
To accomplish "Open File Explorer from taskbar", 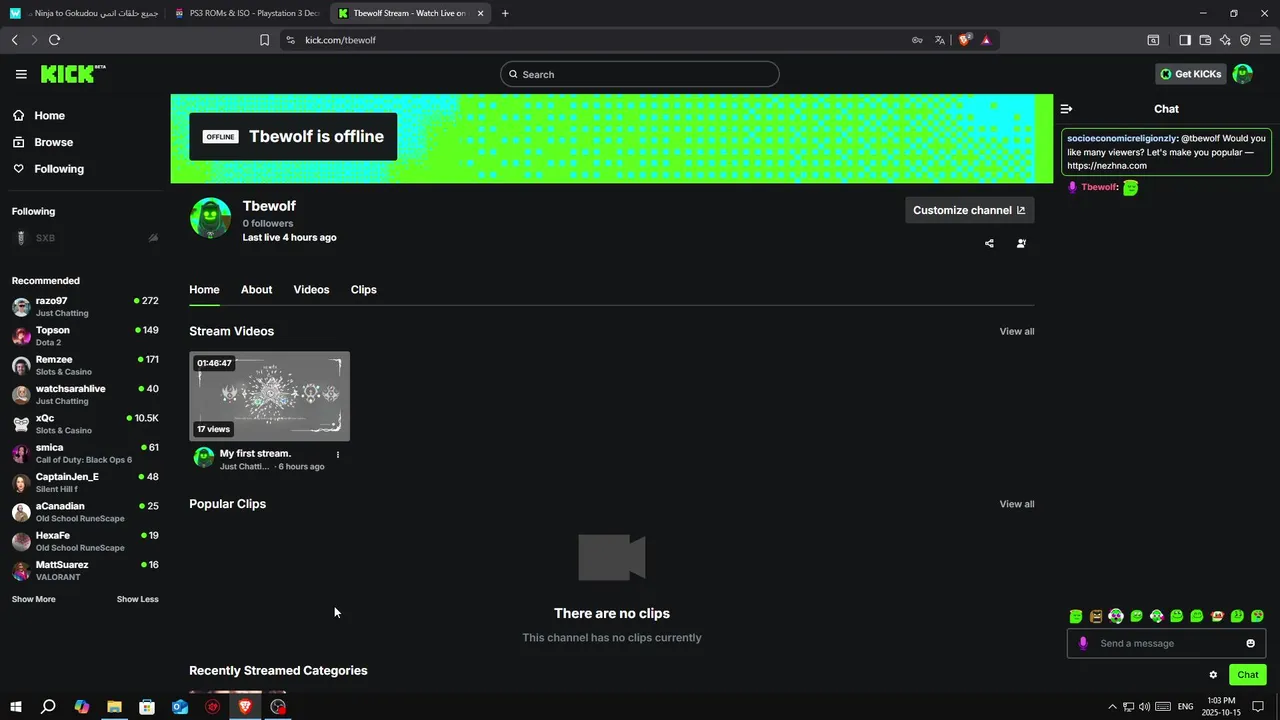I will click(114, 707).
